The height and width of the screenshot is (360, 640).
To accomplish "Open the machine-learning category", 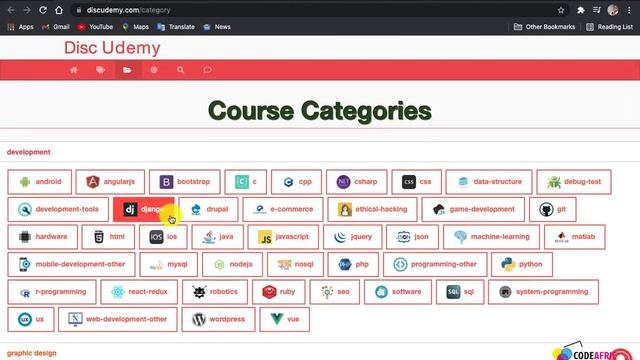I will (x=491, y=237).
